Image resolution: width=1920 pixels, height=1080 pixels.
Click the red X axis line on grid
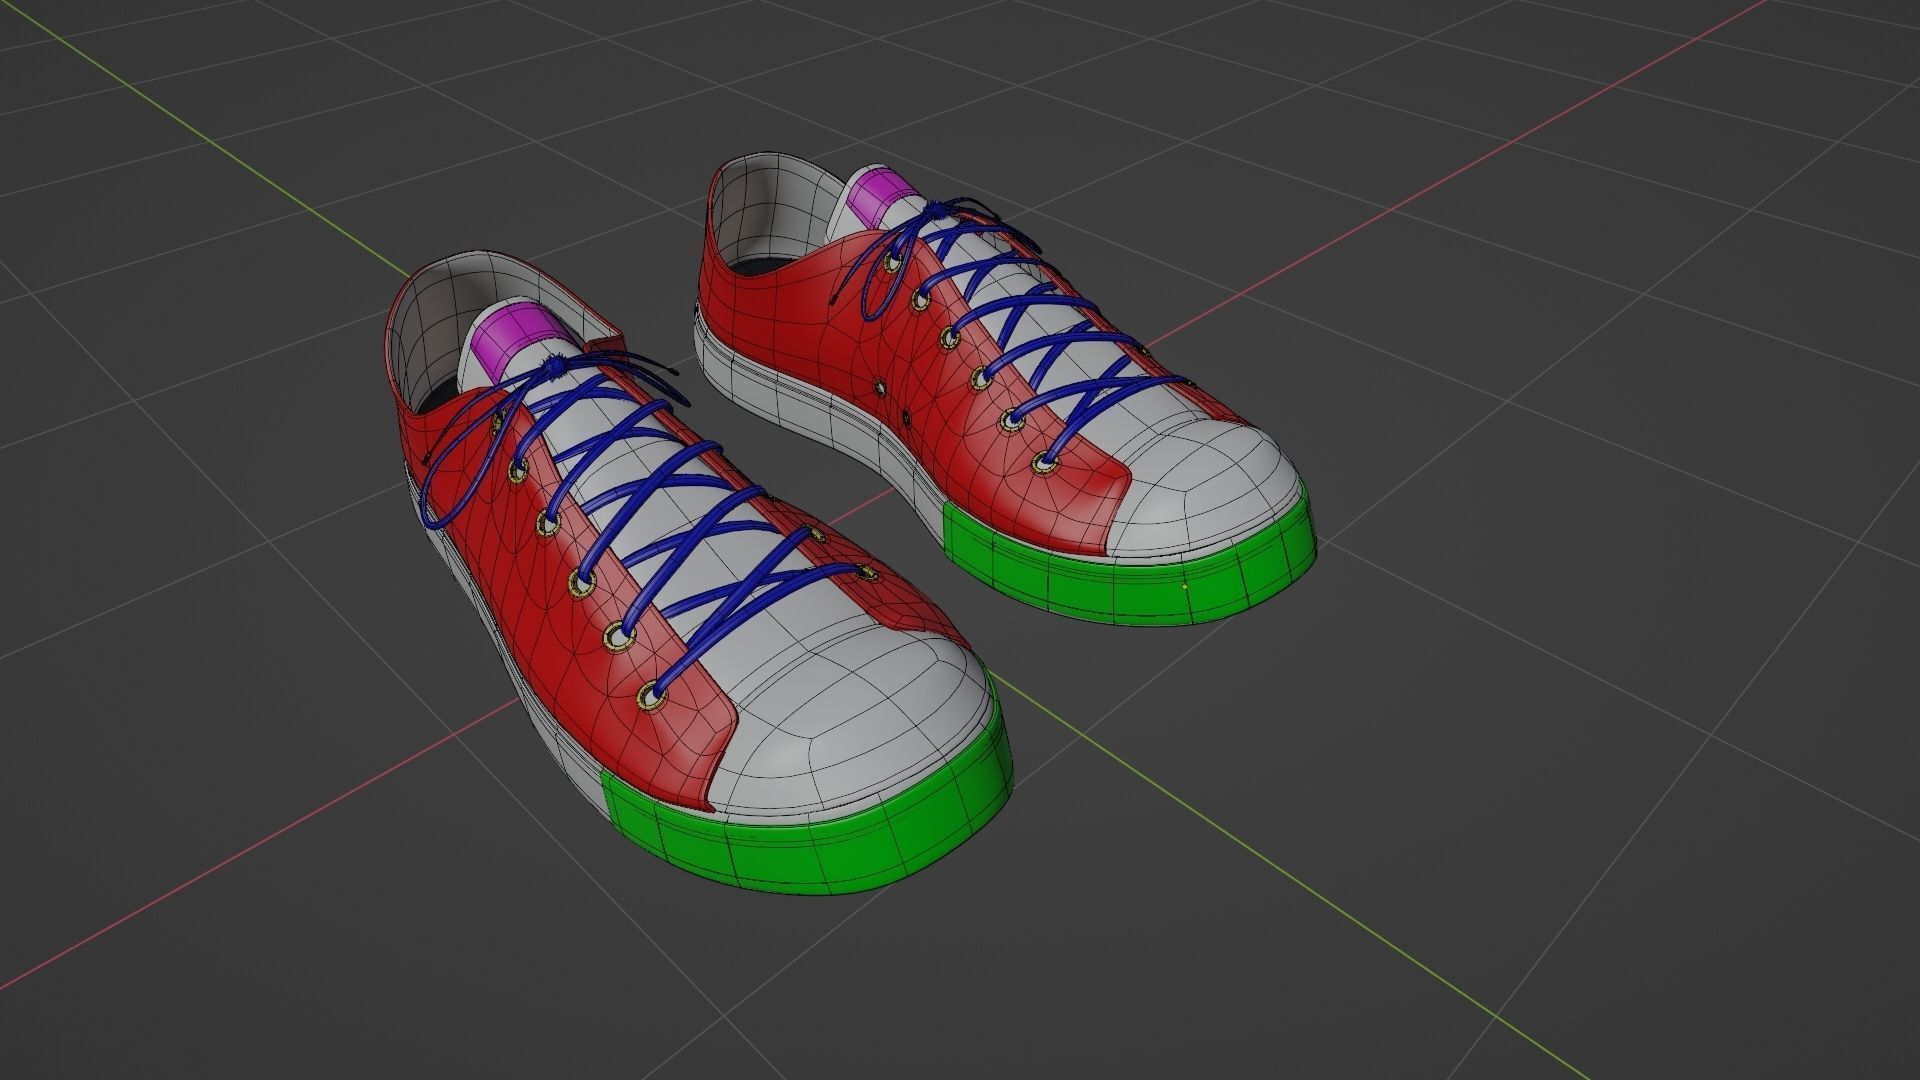click(250, 850)
